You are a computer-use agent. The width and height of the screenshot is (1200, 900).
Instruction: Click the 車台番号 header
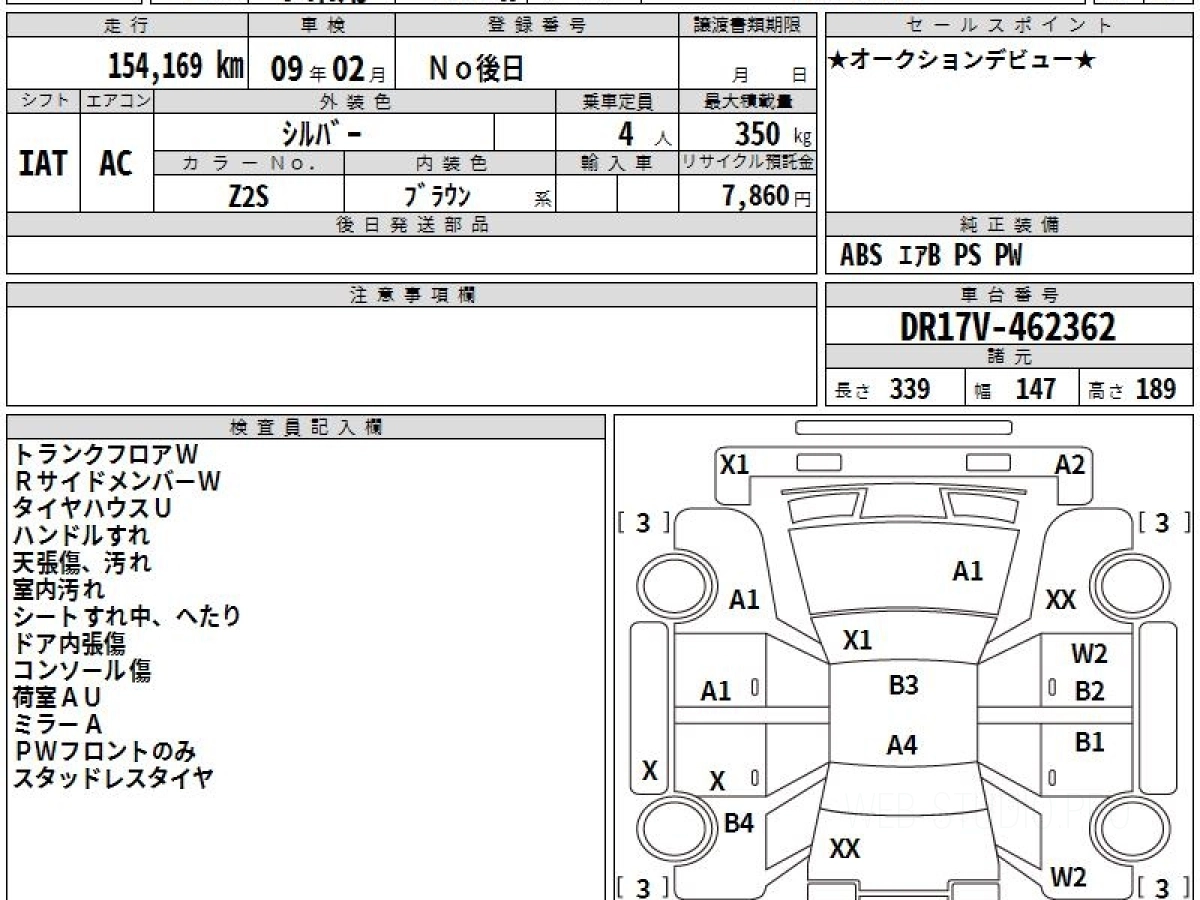[1009, 295]
